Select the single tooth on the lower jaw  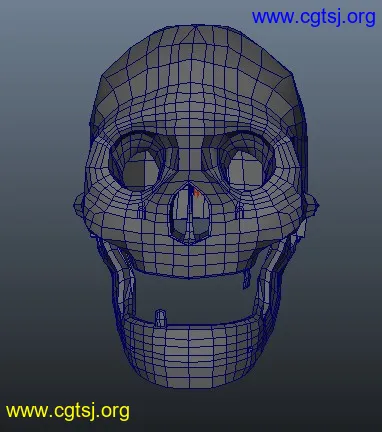(160, 318)
